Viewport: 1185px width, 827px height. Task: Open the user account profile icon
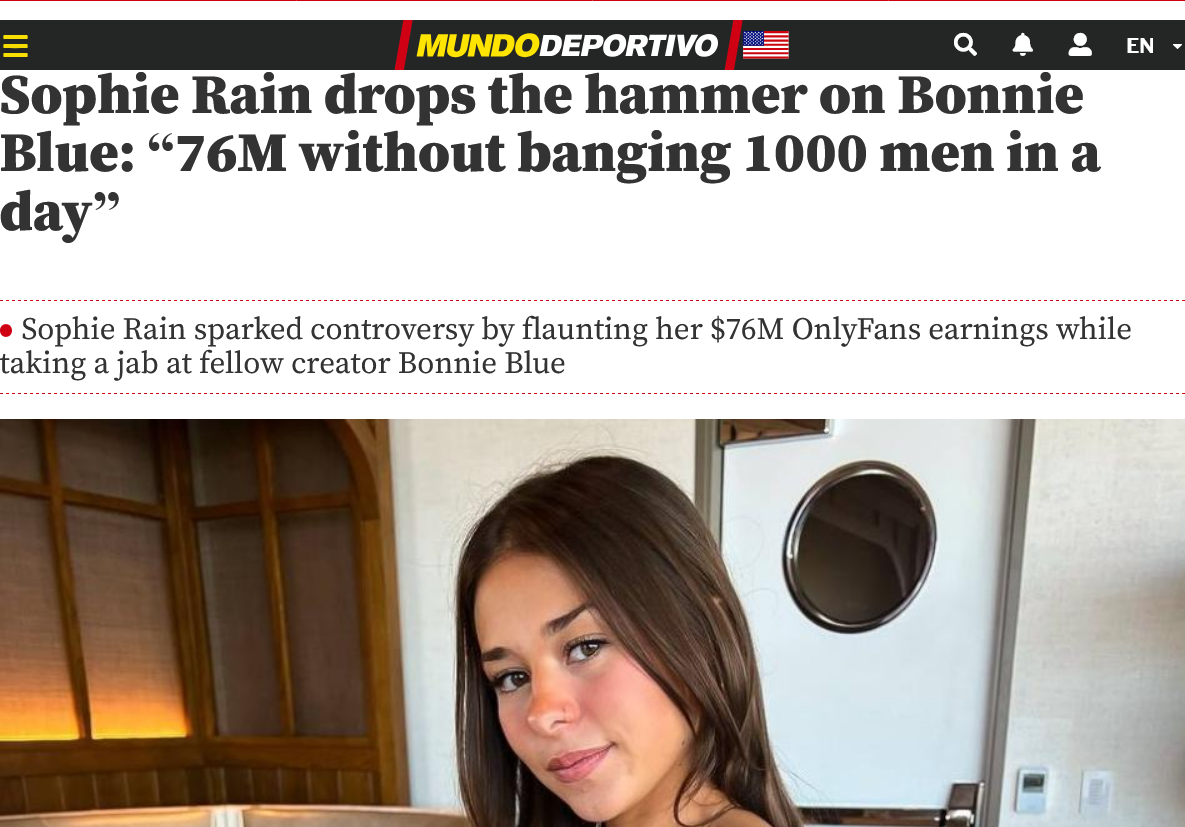coord(1080,45)
